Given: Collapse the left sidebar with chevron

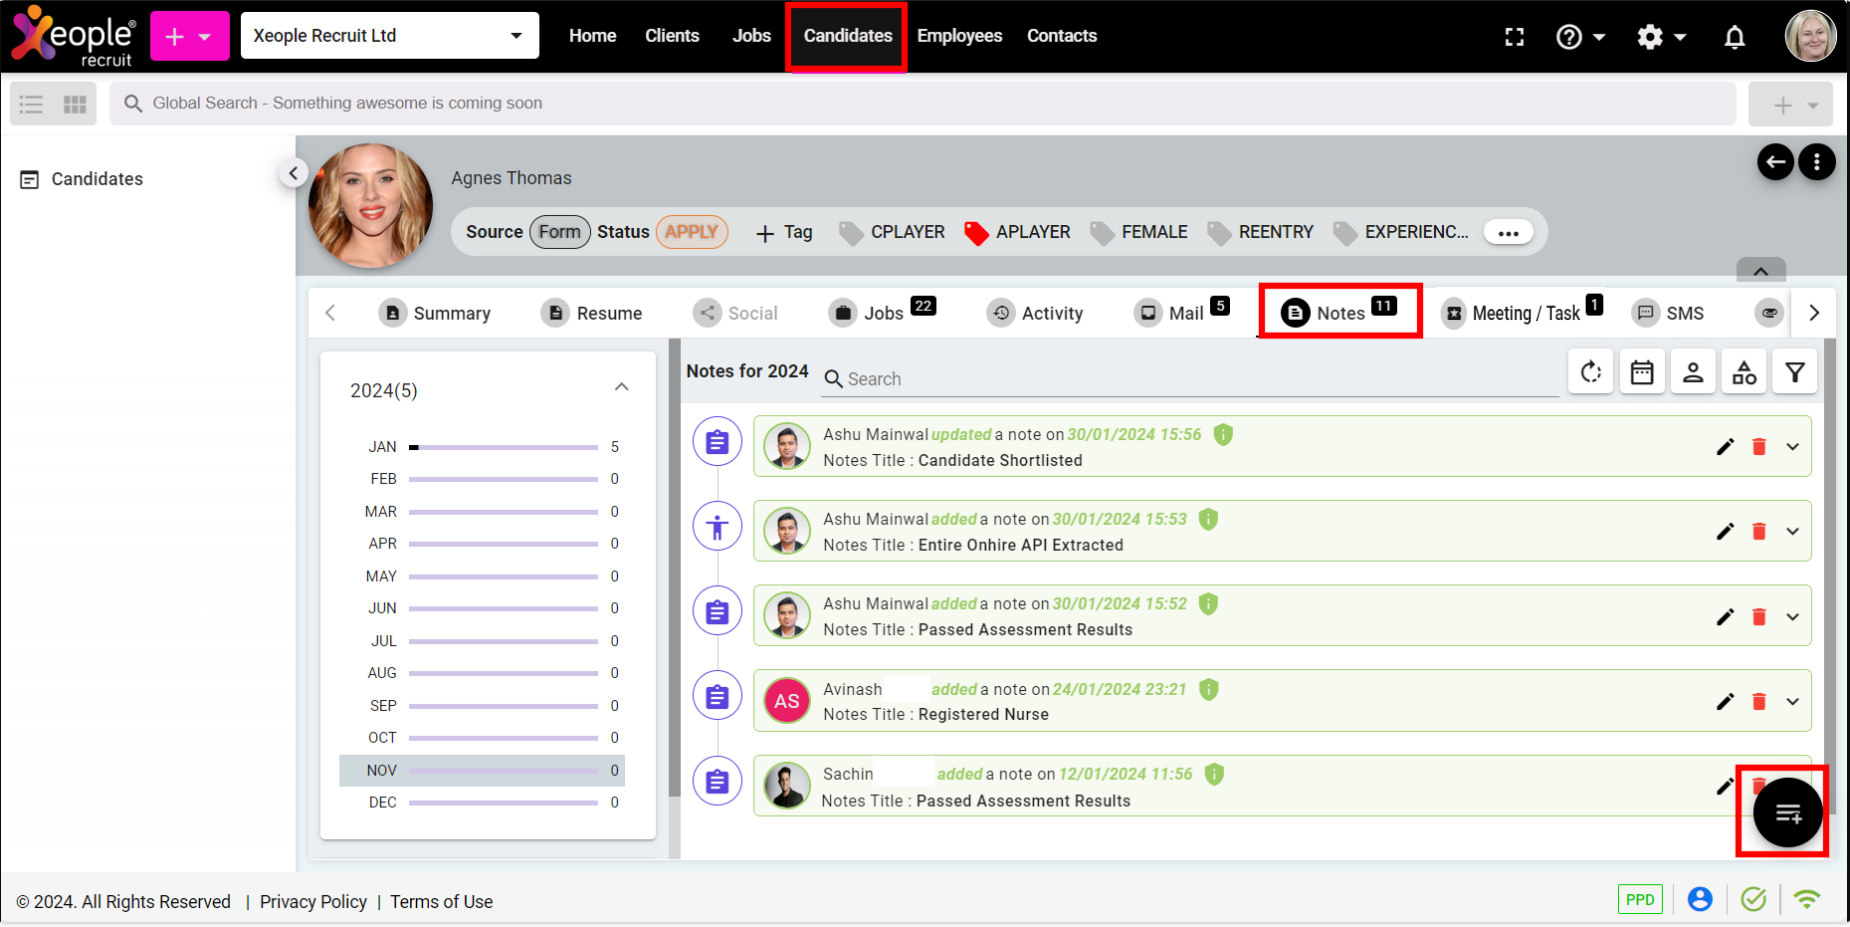Looking at the screenshot, I should (293, 173).
